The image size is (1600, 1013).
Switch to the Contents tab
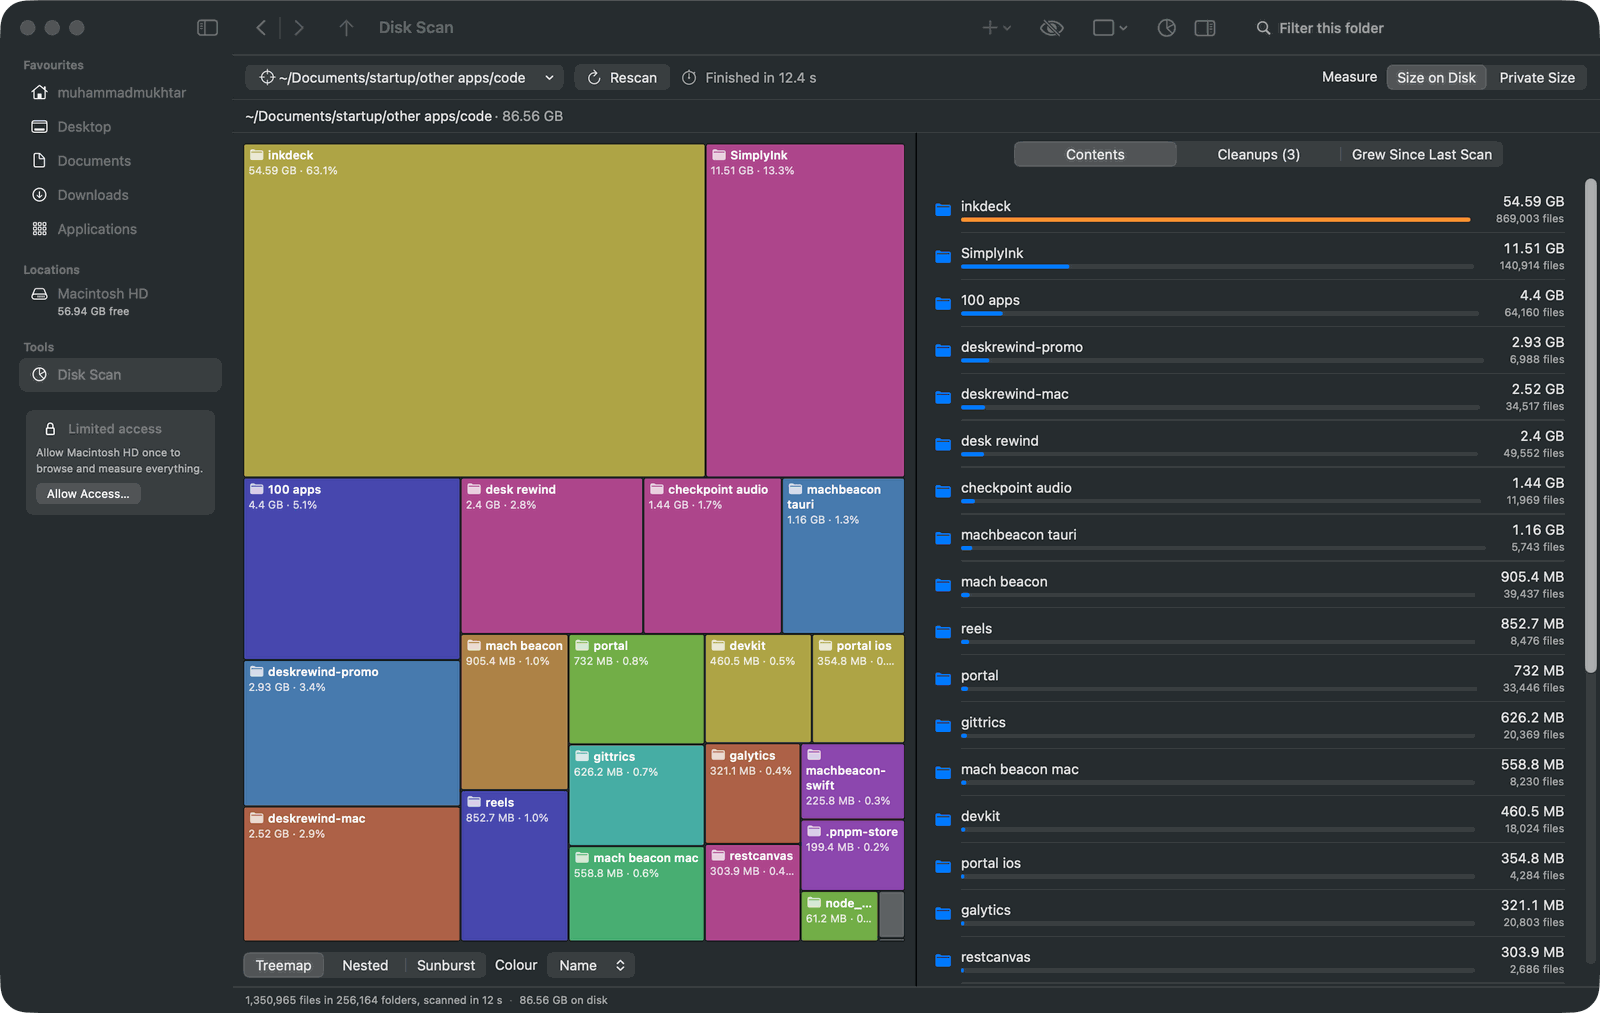click(1095, 154)
